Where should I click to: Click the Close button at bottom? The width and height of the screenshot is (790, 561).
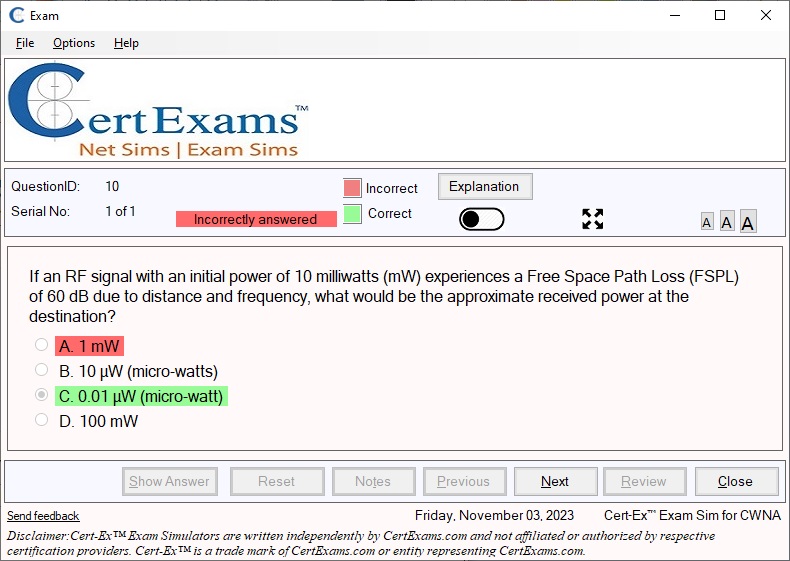(x=736, y=481)
